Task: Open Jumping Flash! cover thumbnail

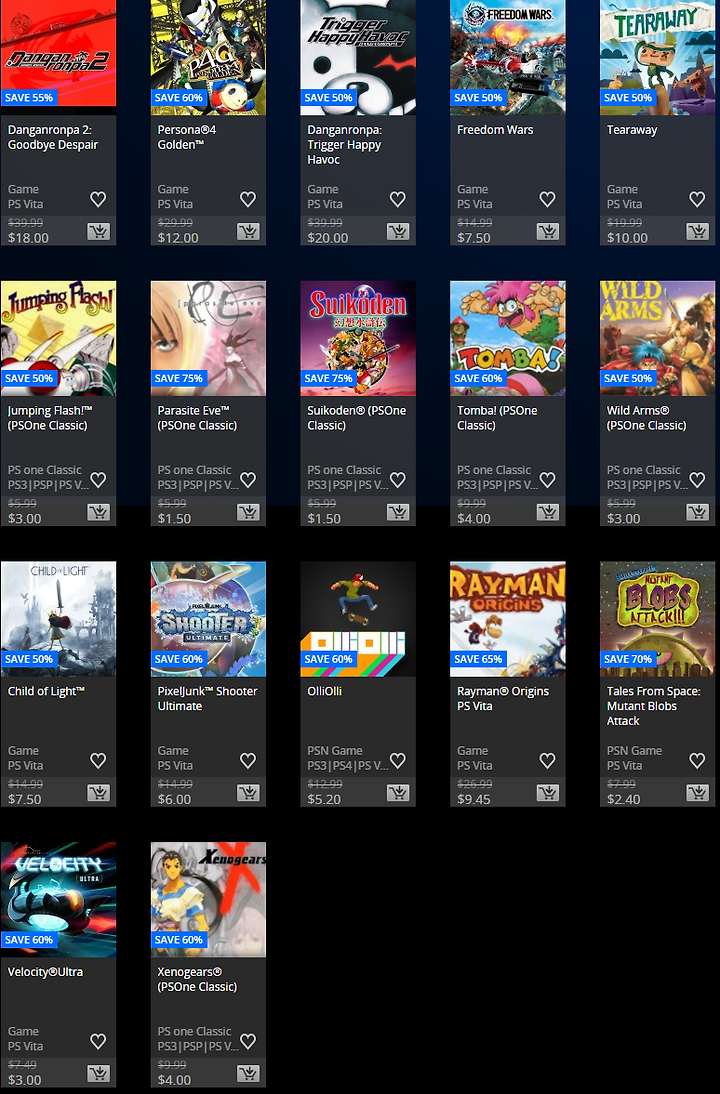Action: [x=59, y=338]
